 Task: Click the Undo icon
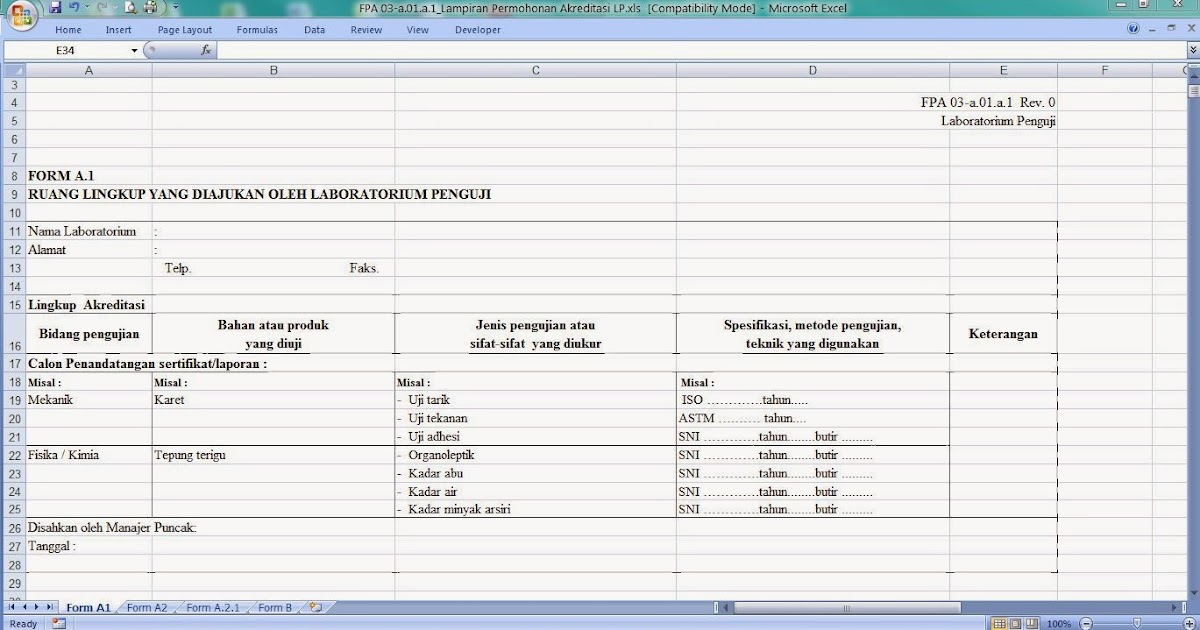73,7
